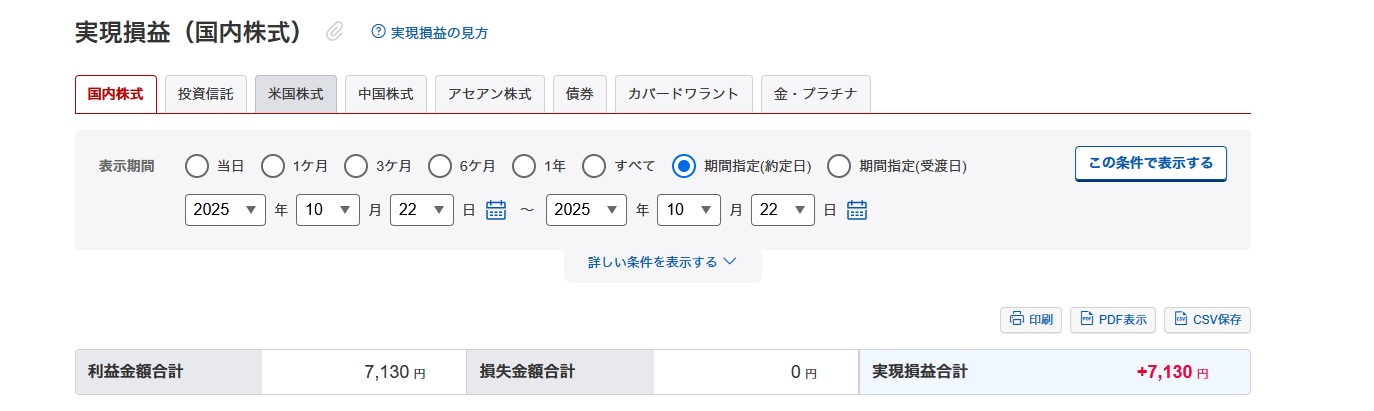This screenshot has width=1374, height=411.
Task: Switch to the 投資信託 tab
Action: [205, 94]
